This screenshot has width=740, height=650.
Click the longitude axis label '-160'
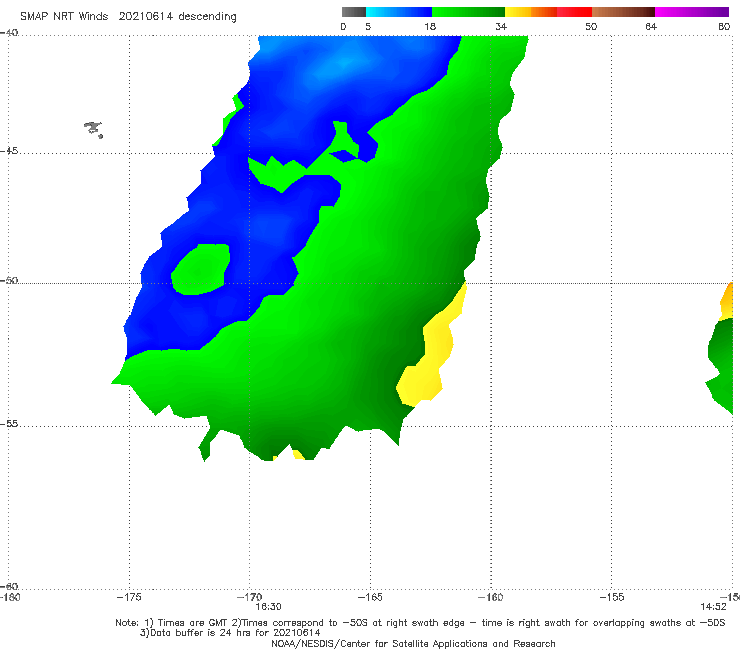[490, 597]
